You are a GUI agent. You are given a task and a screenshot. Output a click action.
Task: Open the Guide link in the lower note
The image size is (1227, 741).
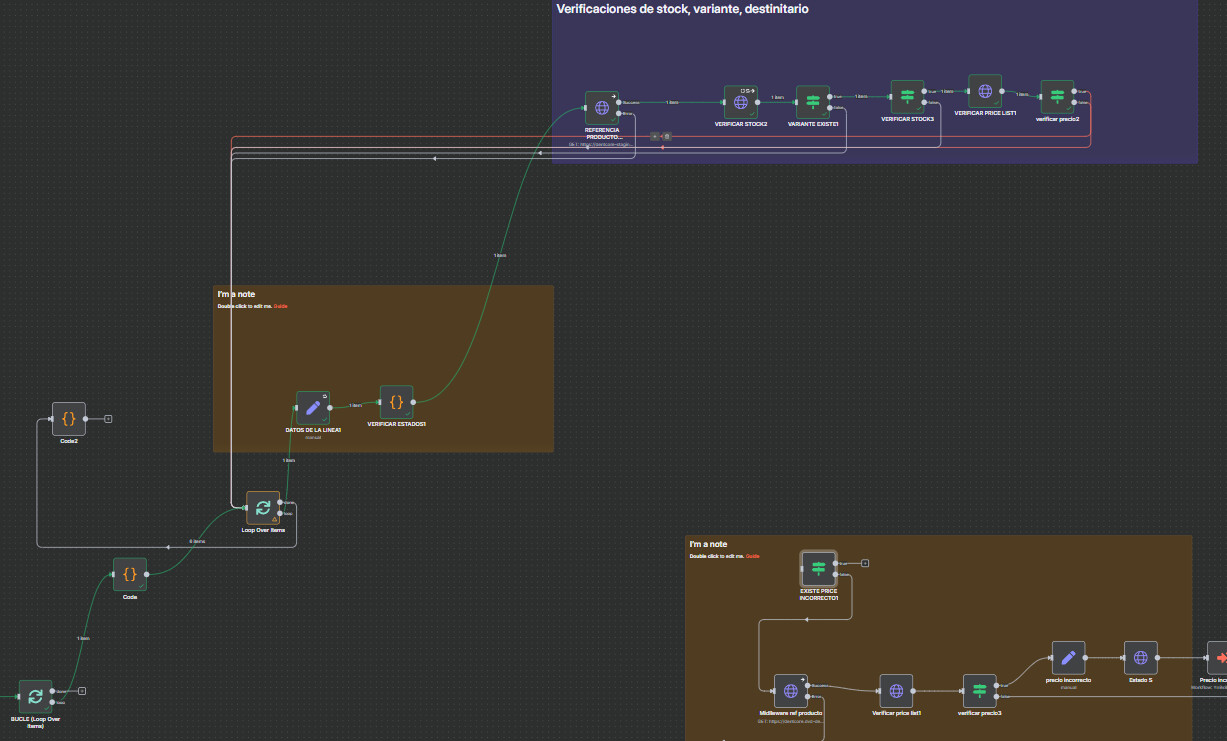(752, 556)
